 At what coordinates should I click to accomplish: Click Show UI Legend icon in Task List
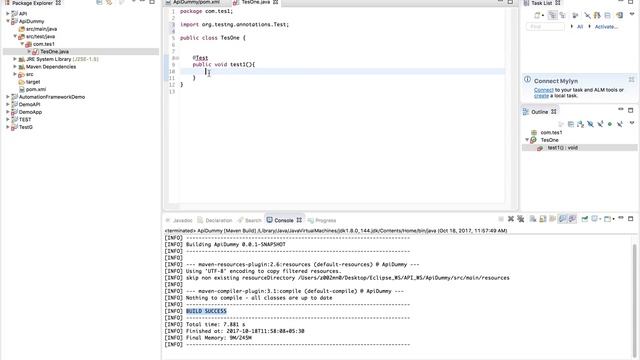click(x=620, y=16)
